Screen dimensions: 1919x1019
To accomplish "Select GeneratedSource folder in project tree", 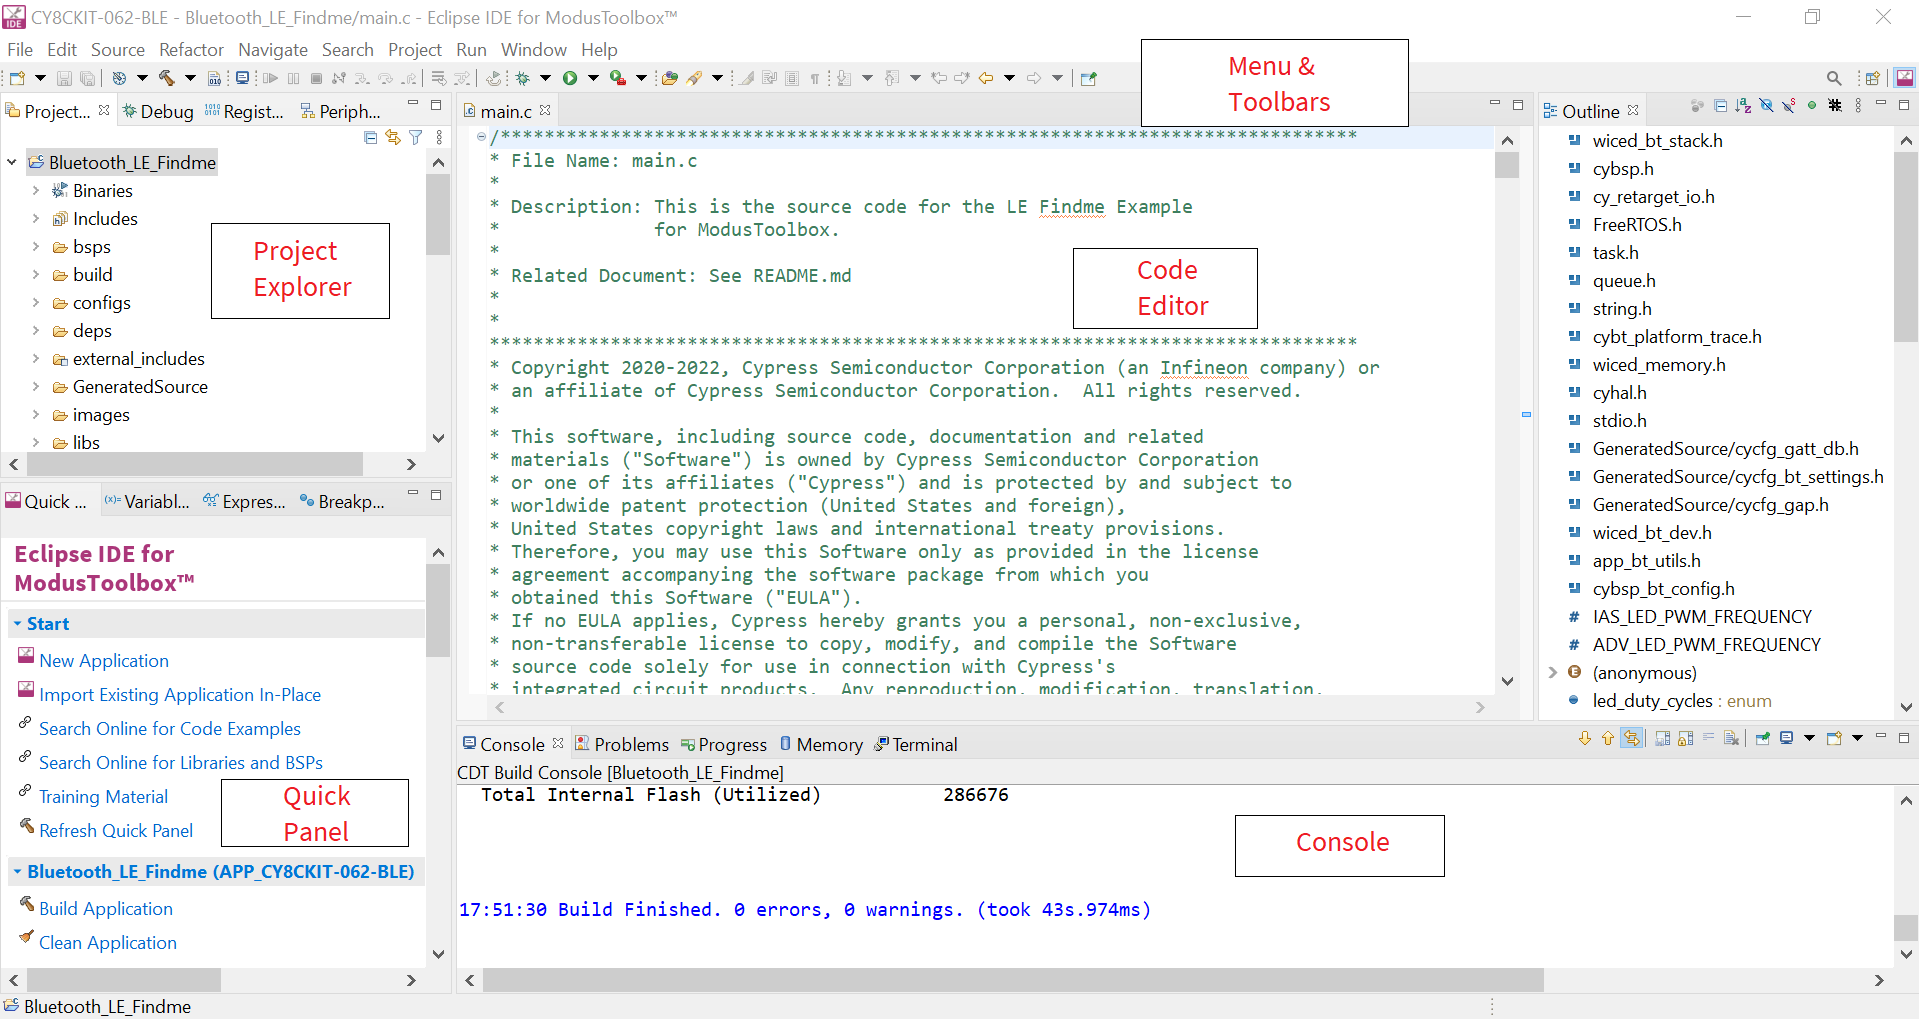I will [140, 386].
